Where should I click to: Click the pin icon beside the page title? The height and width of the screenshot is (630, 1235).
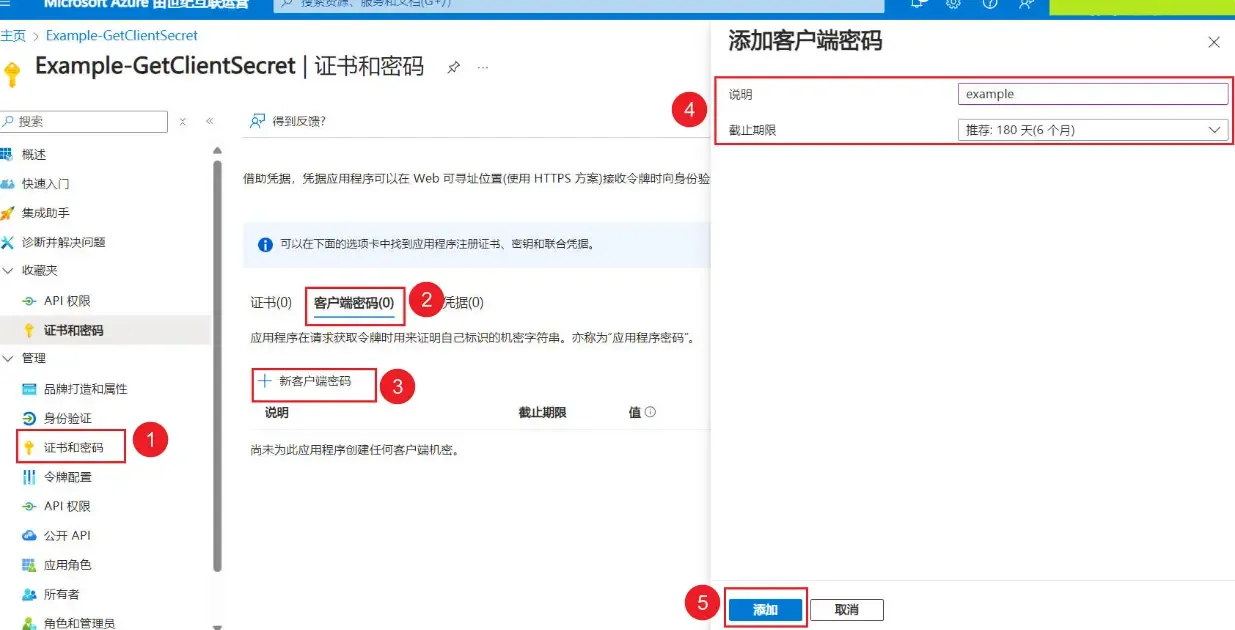pyautogui.click(x=453, y=68)
